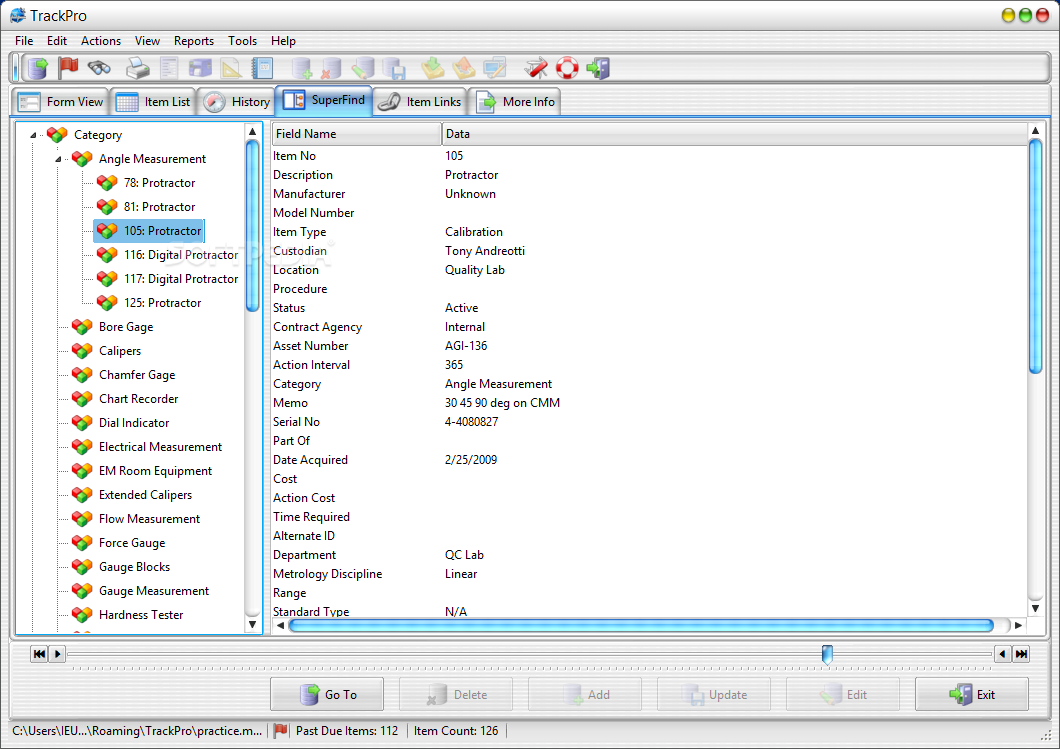1060x749 pixels.
Task: Click the red flag past-due icon
Action: 68,68
